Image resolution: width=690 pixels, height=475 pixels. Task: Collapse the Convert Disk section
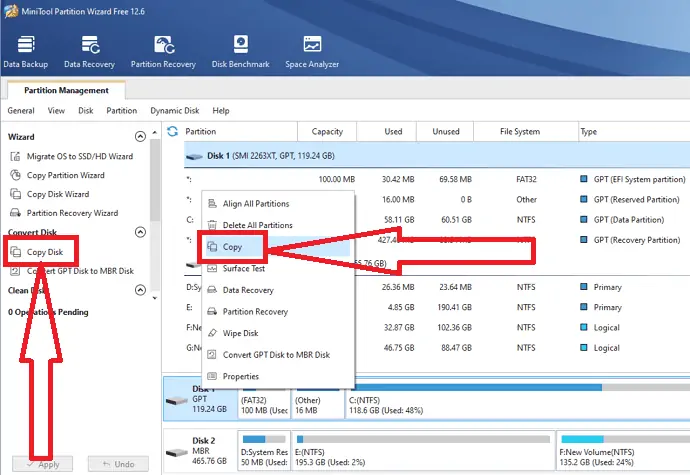point(140,232)
